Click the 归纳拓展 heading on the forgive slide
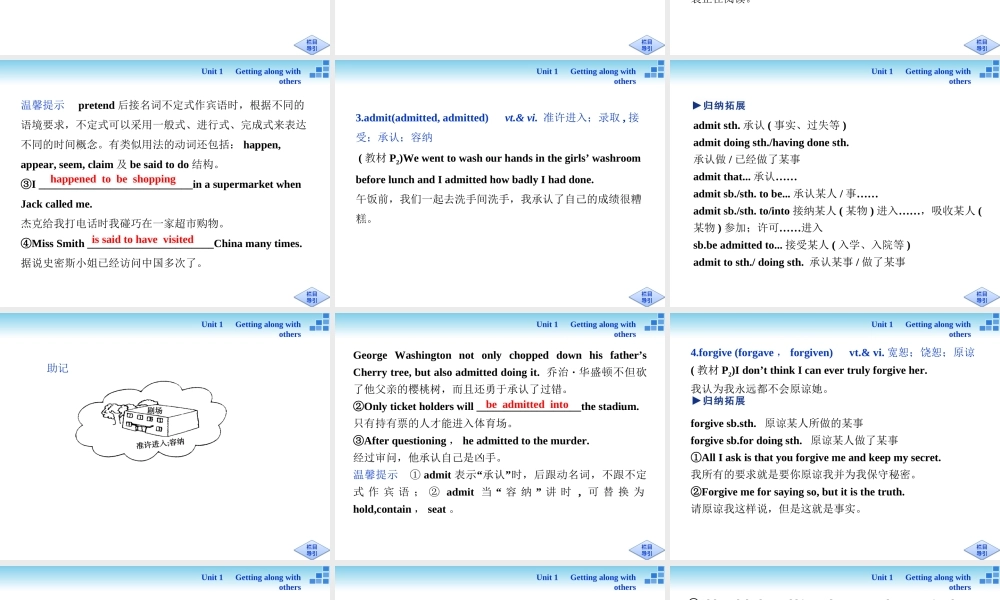The width and height of the screenshot is (1000, 600). click(718, 400)
